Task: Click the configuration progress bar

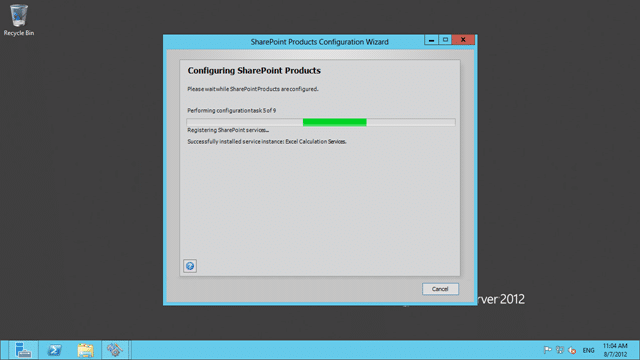Action: point(321,122)
